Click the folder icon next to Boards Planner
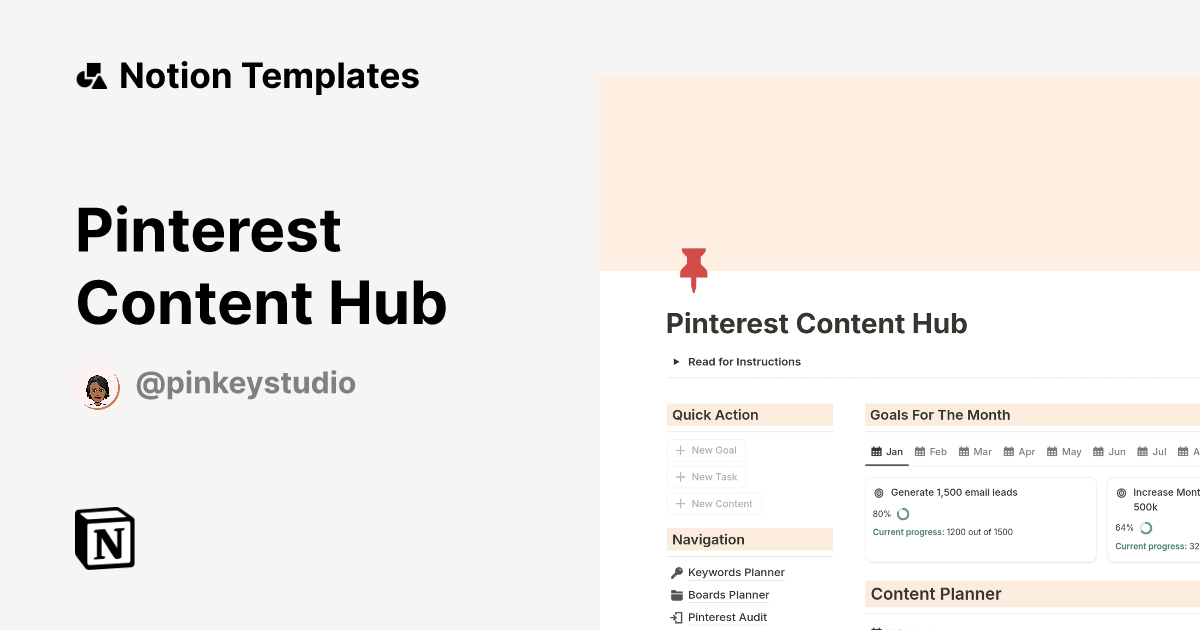Image resolution: width=1200 pixels, height=630 pixels. click(677, 594)
